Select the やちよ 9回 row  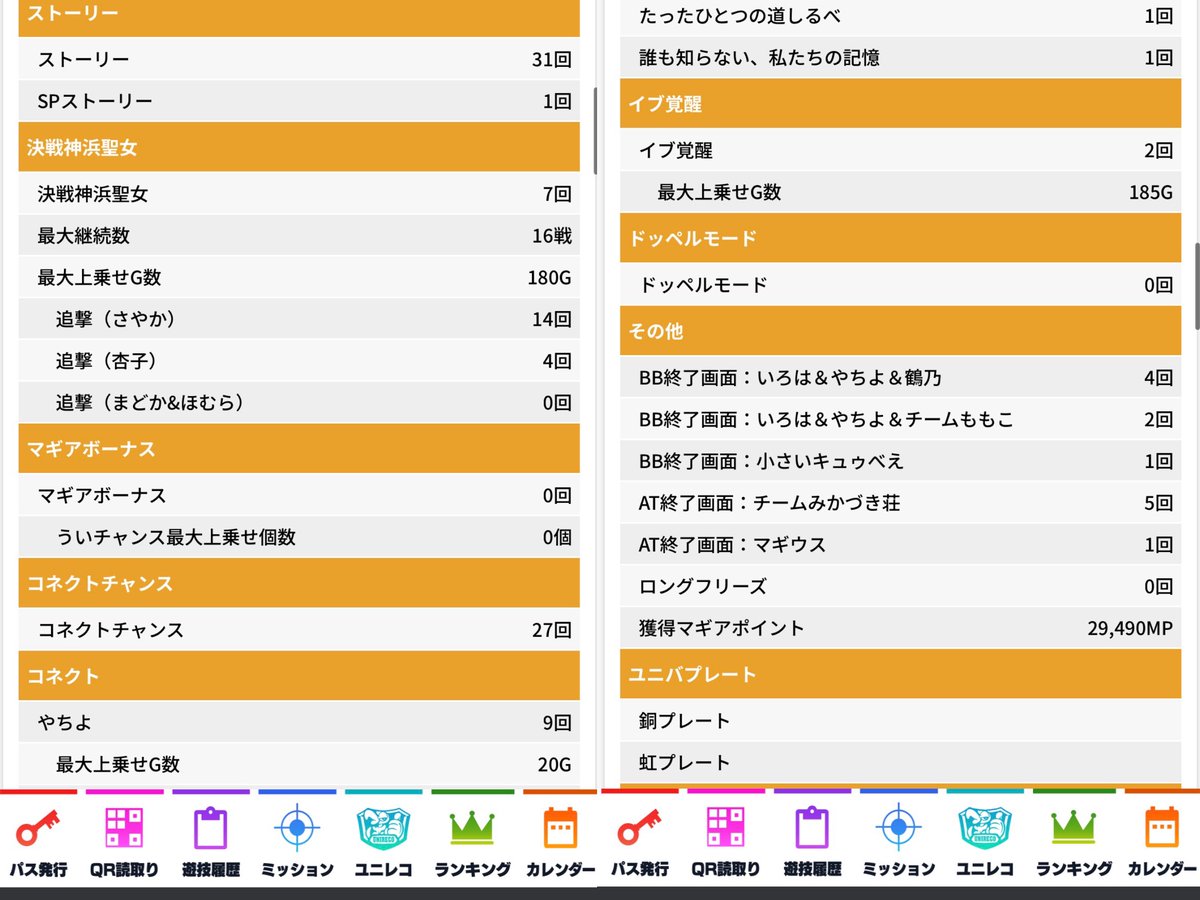(x=299, y=722)
